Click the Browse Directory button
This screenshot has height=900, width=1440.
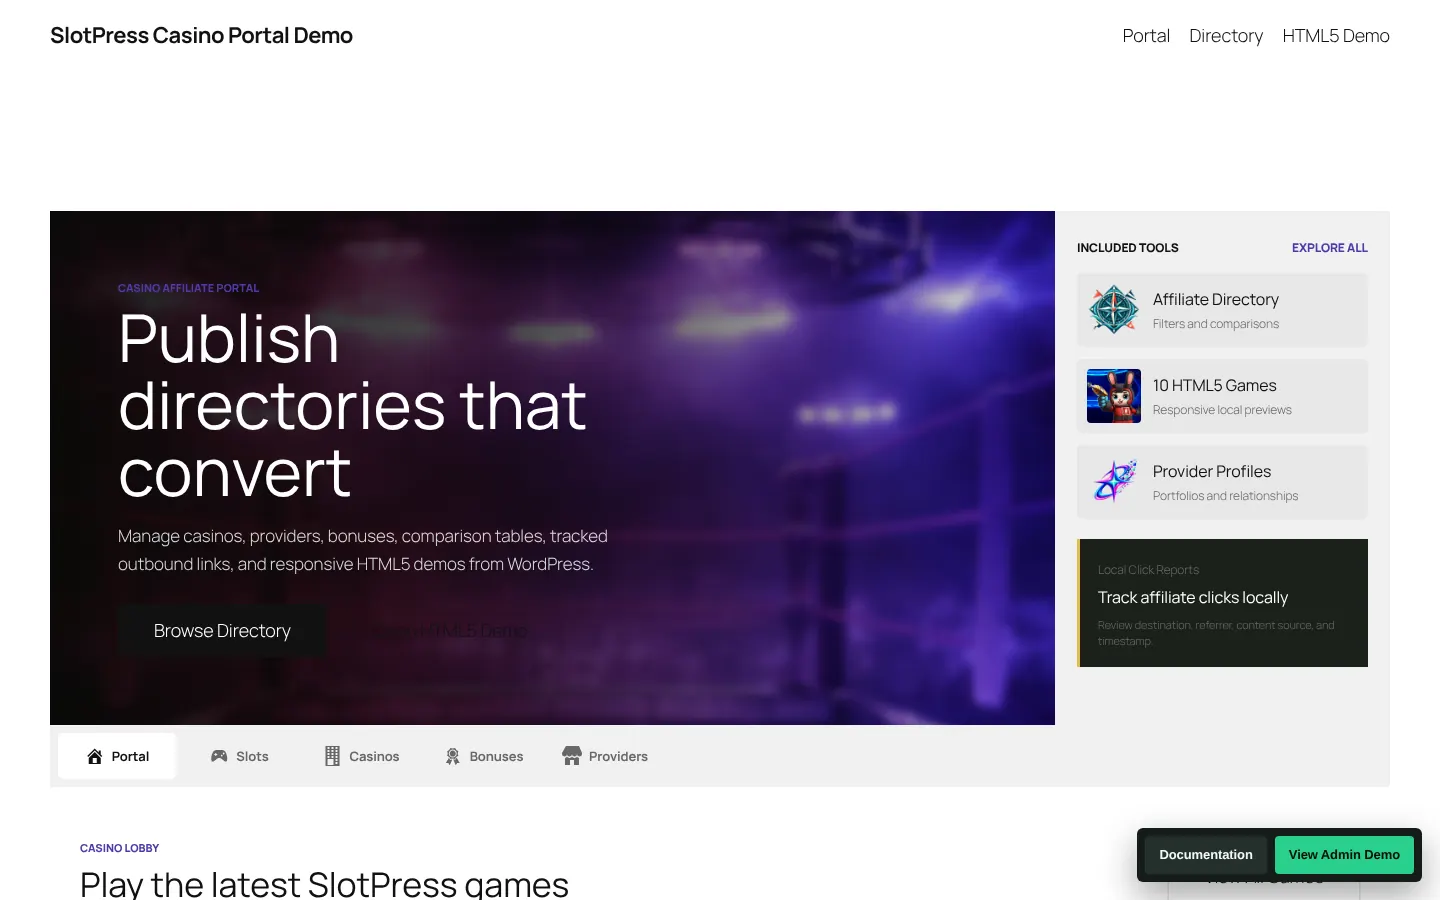tap(222, 631)
